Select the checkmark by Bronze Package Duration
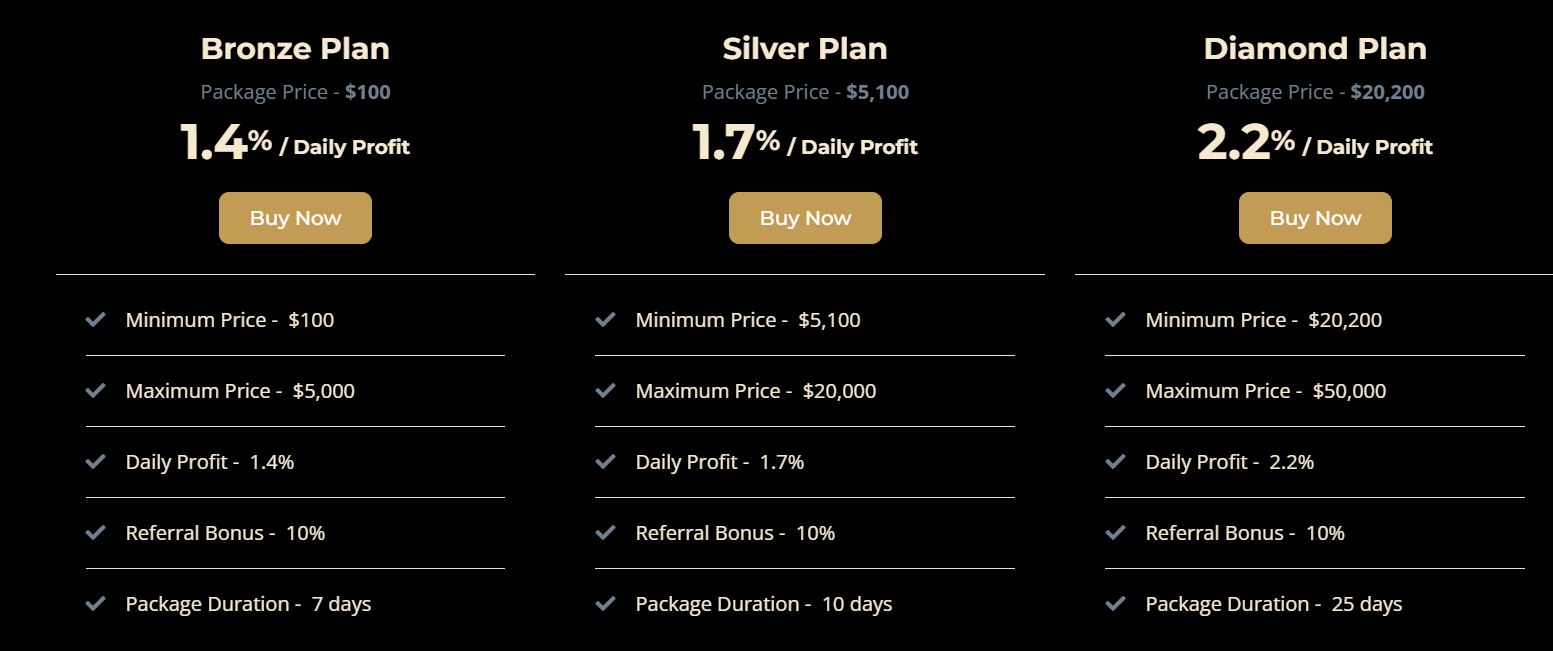 pyautogui.click(x=96, y=604)
